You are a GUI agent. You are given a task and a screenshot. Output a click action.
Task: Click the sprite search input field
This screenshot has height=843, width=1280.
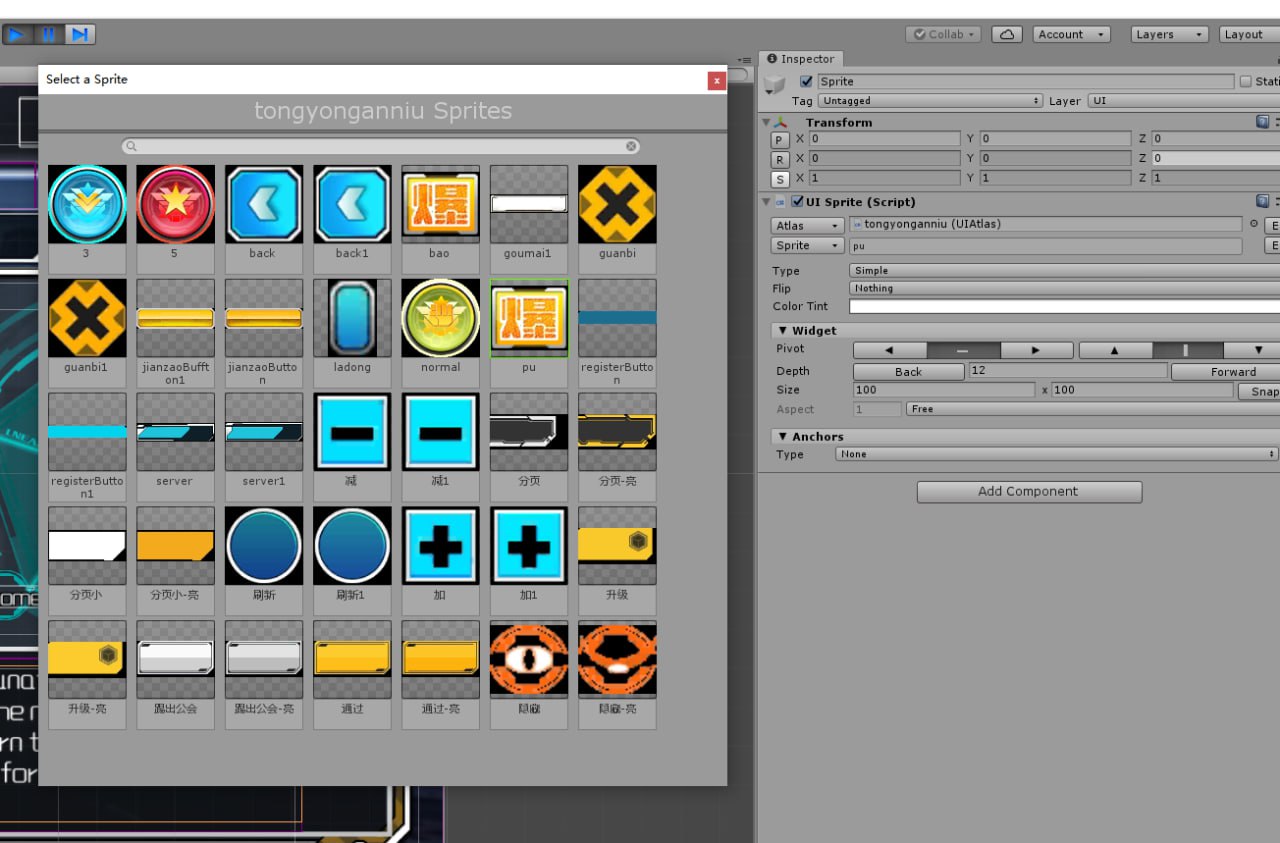point(380,146)
